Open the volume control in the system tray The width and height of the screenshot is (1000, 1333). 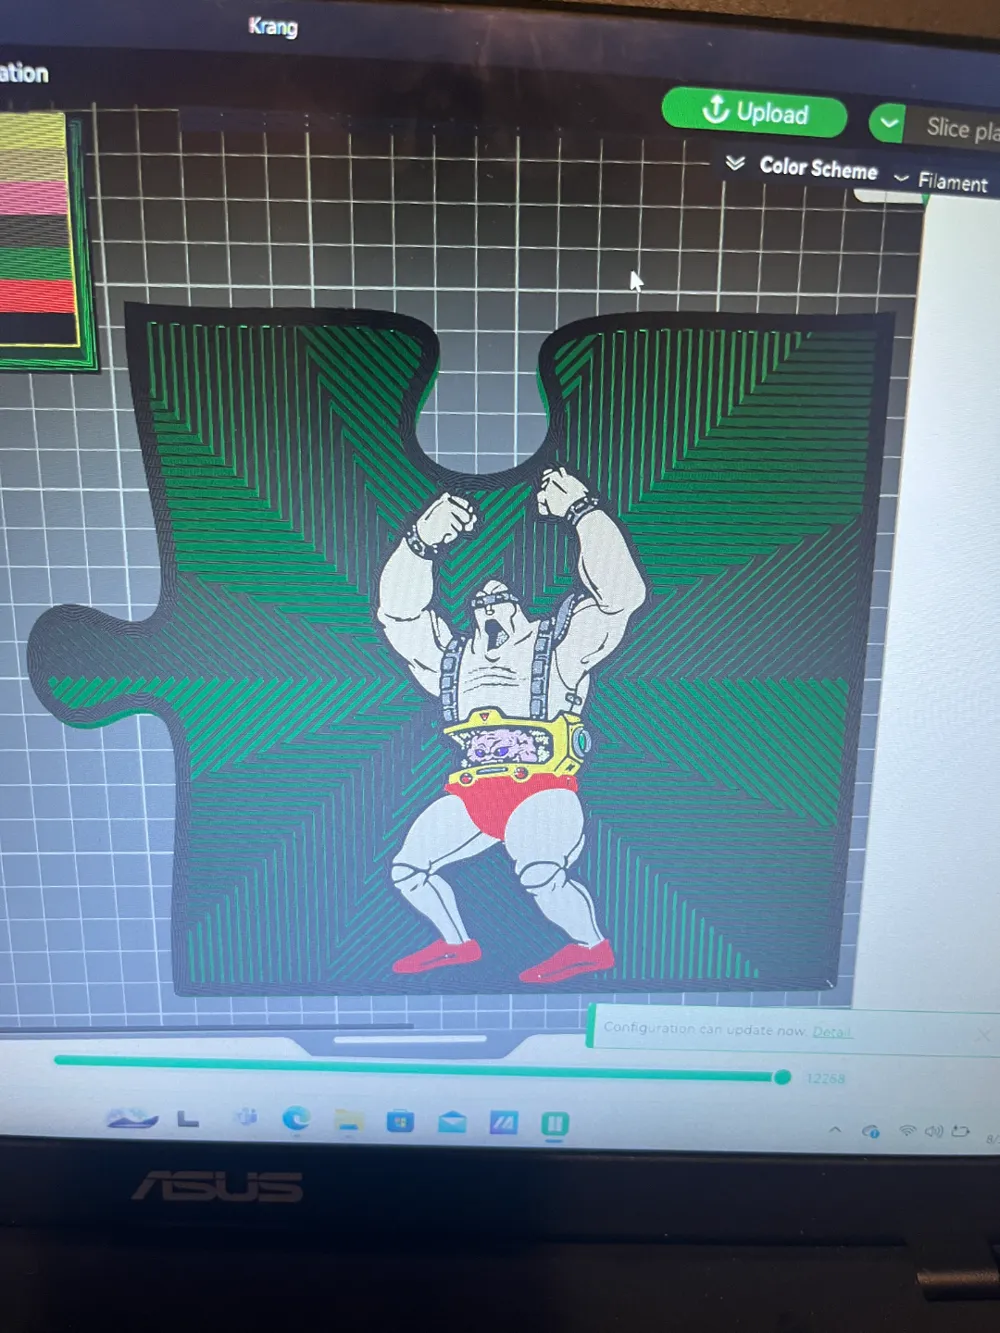[x=933, y=1131]
